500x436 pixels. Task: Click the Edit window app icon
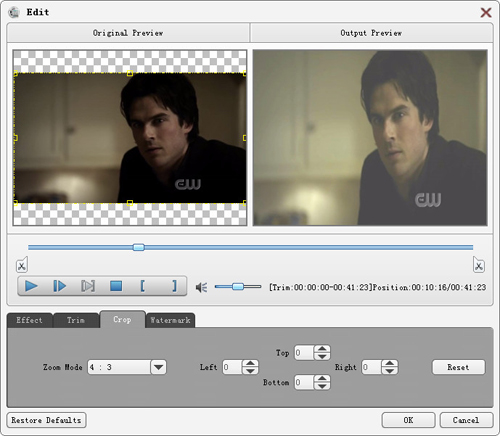tap(14, 12)
